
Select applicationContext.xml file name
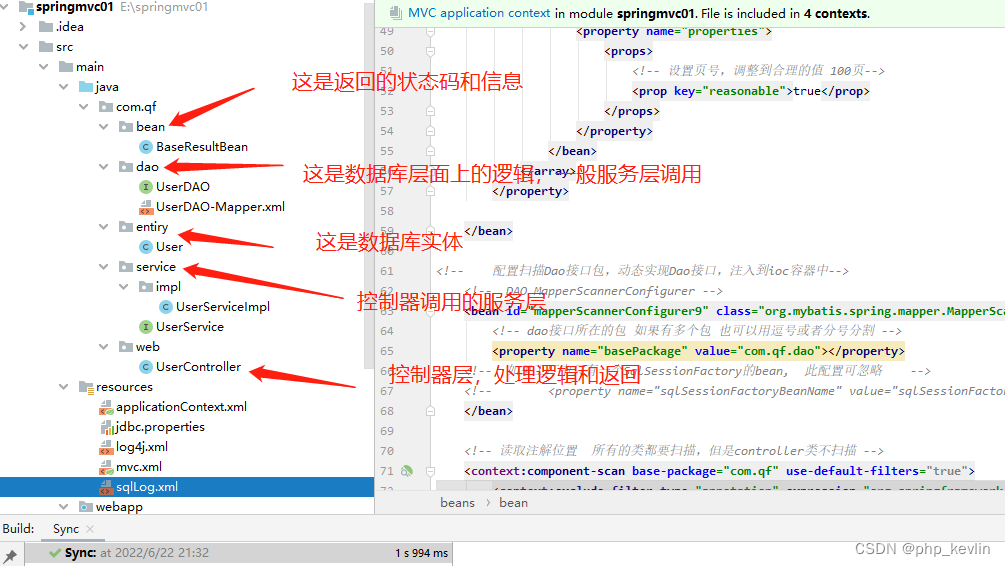181,406
